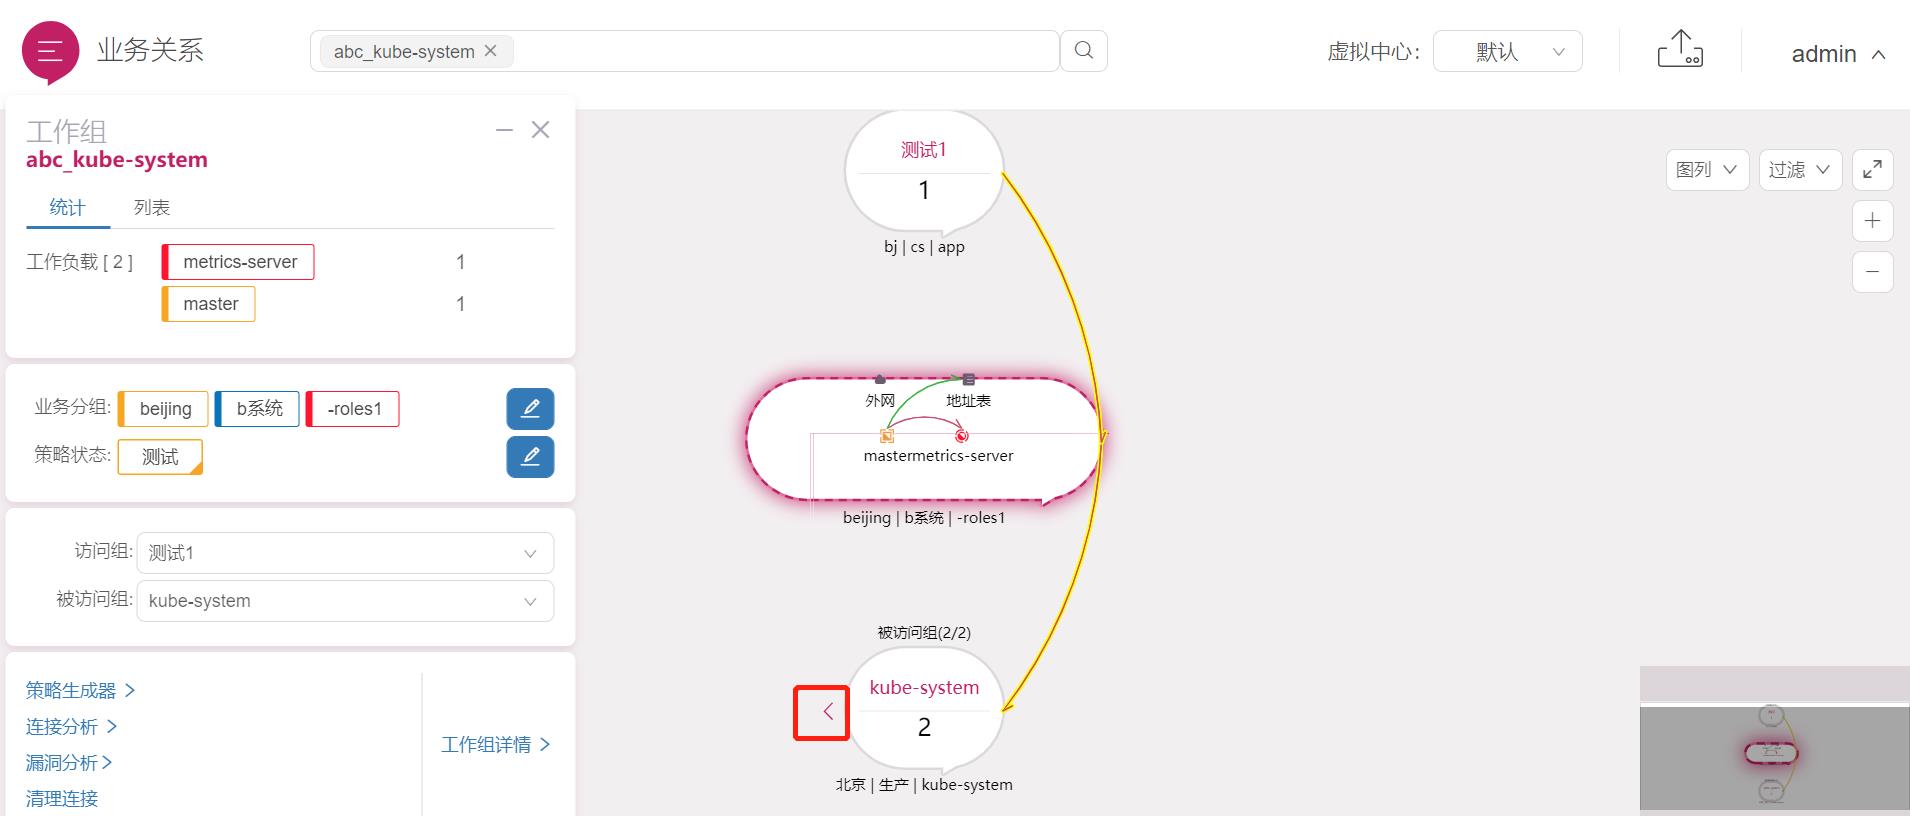Click the abc_kube-system workgroup title

click(x=117, y=160)
